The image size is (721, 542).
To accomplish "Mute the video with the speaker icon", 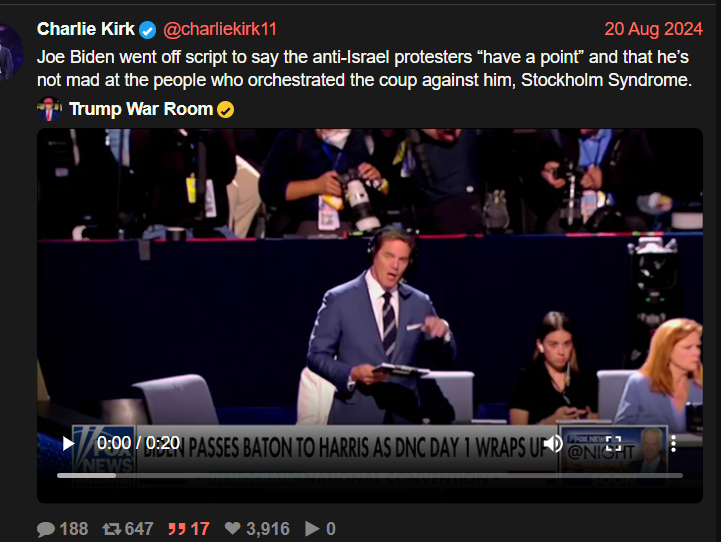I will (553, 444).
